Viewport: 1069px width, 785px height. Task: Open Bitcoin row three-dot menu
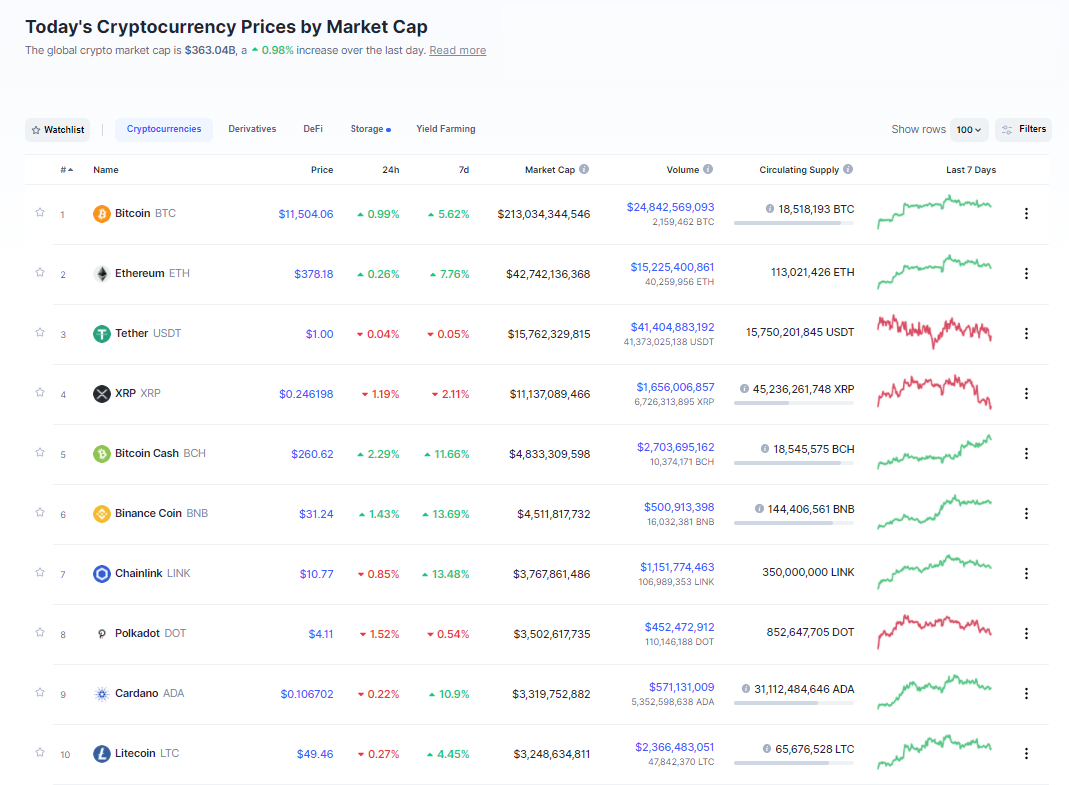[1026, 213]
